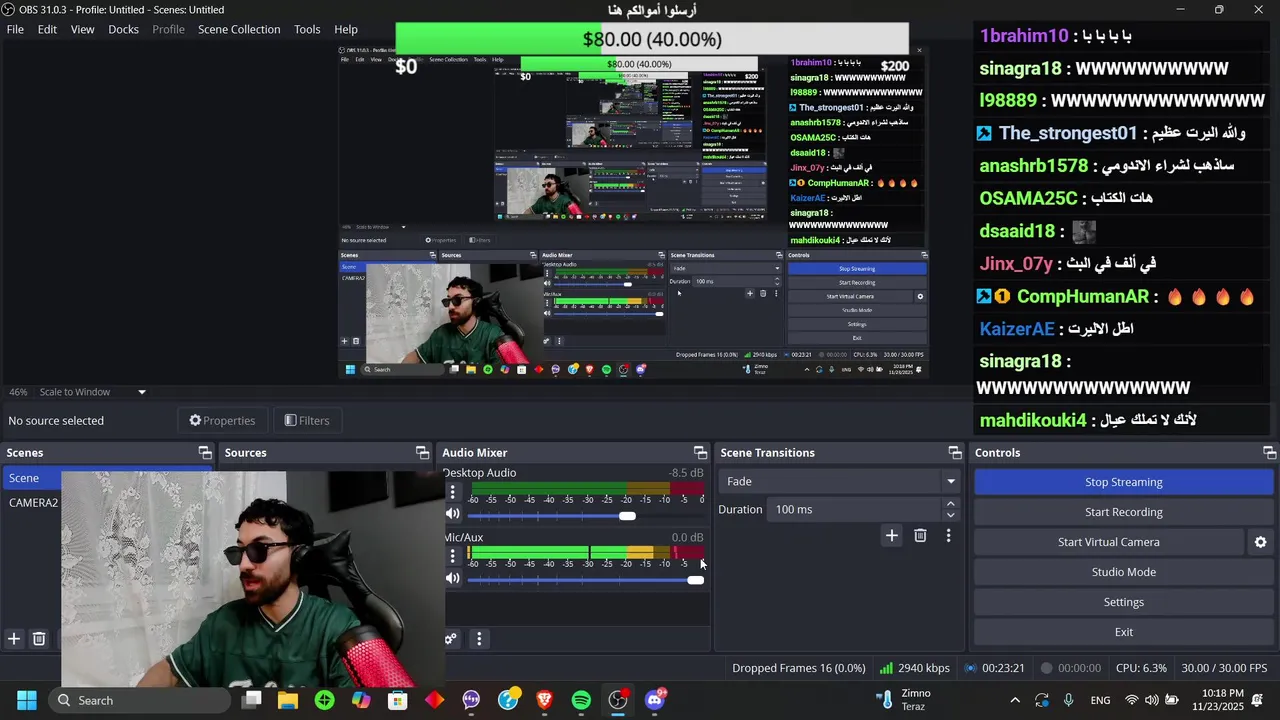1280x720 pixels.
Task: Open Windows Start menu
Action: (x=27, y=700)
